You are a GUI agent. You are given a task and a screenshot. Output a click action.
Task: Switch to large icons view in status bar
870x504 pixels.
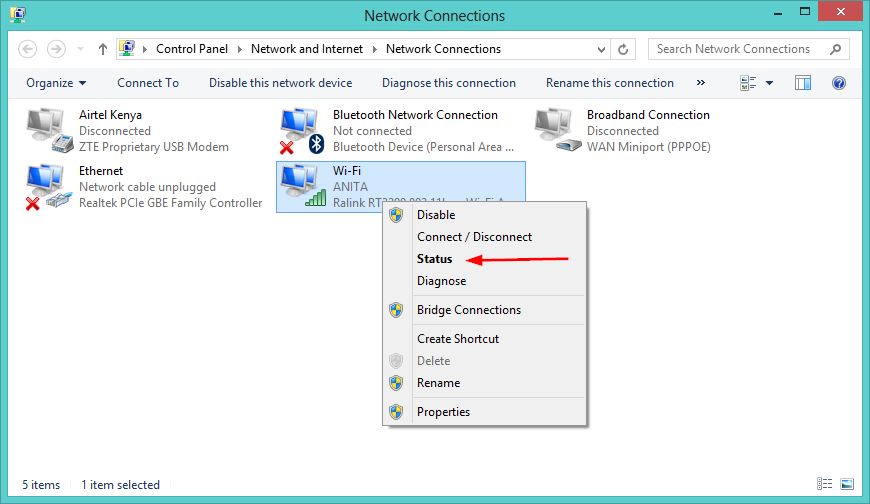pyautogui.click(x=847, y=485)
